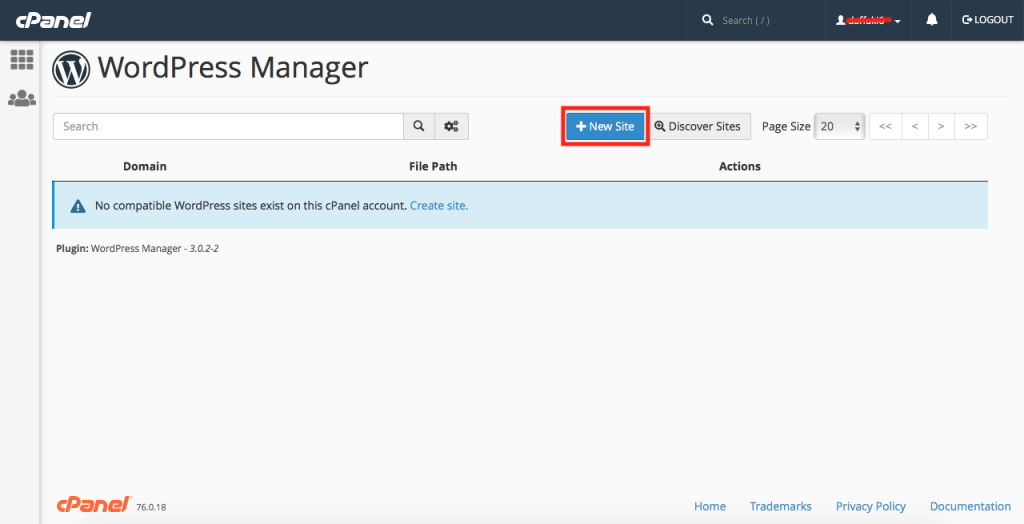Click the File Path column header
The image size is (1024, 524).
[433, 166]
